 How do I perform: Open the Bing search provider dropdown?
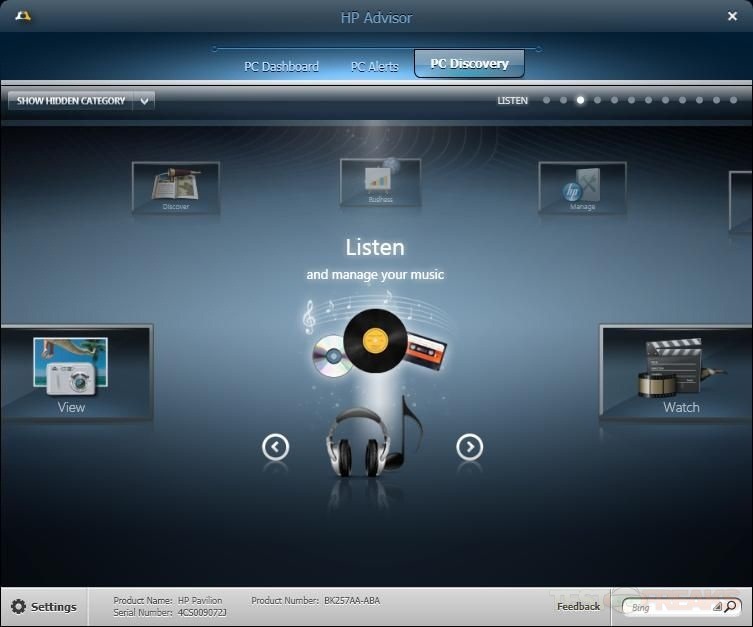pyautogui.click(x=717, y=607)
